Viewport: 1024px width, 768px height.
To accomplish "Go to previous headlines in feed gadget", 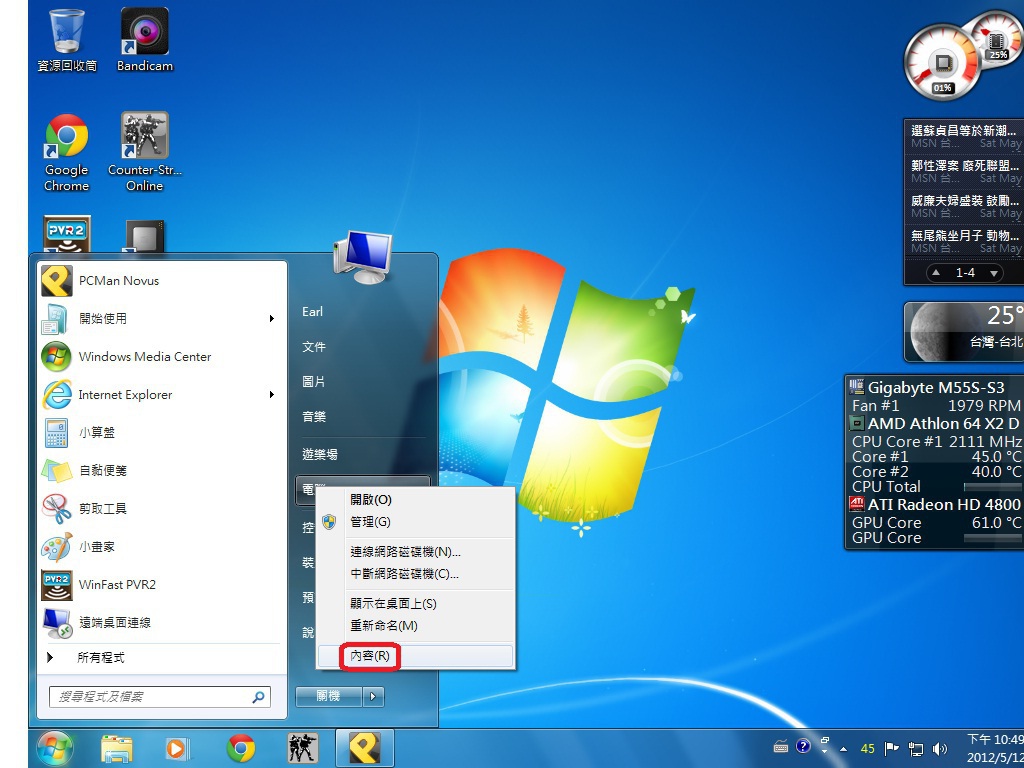I will point(936,273).
